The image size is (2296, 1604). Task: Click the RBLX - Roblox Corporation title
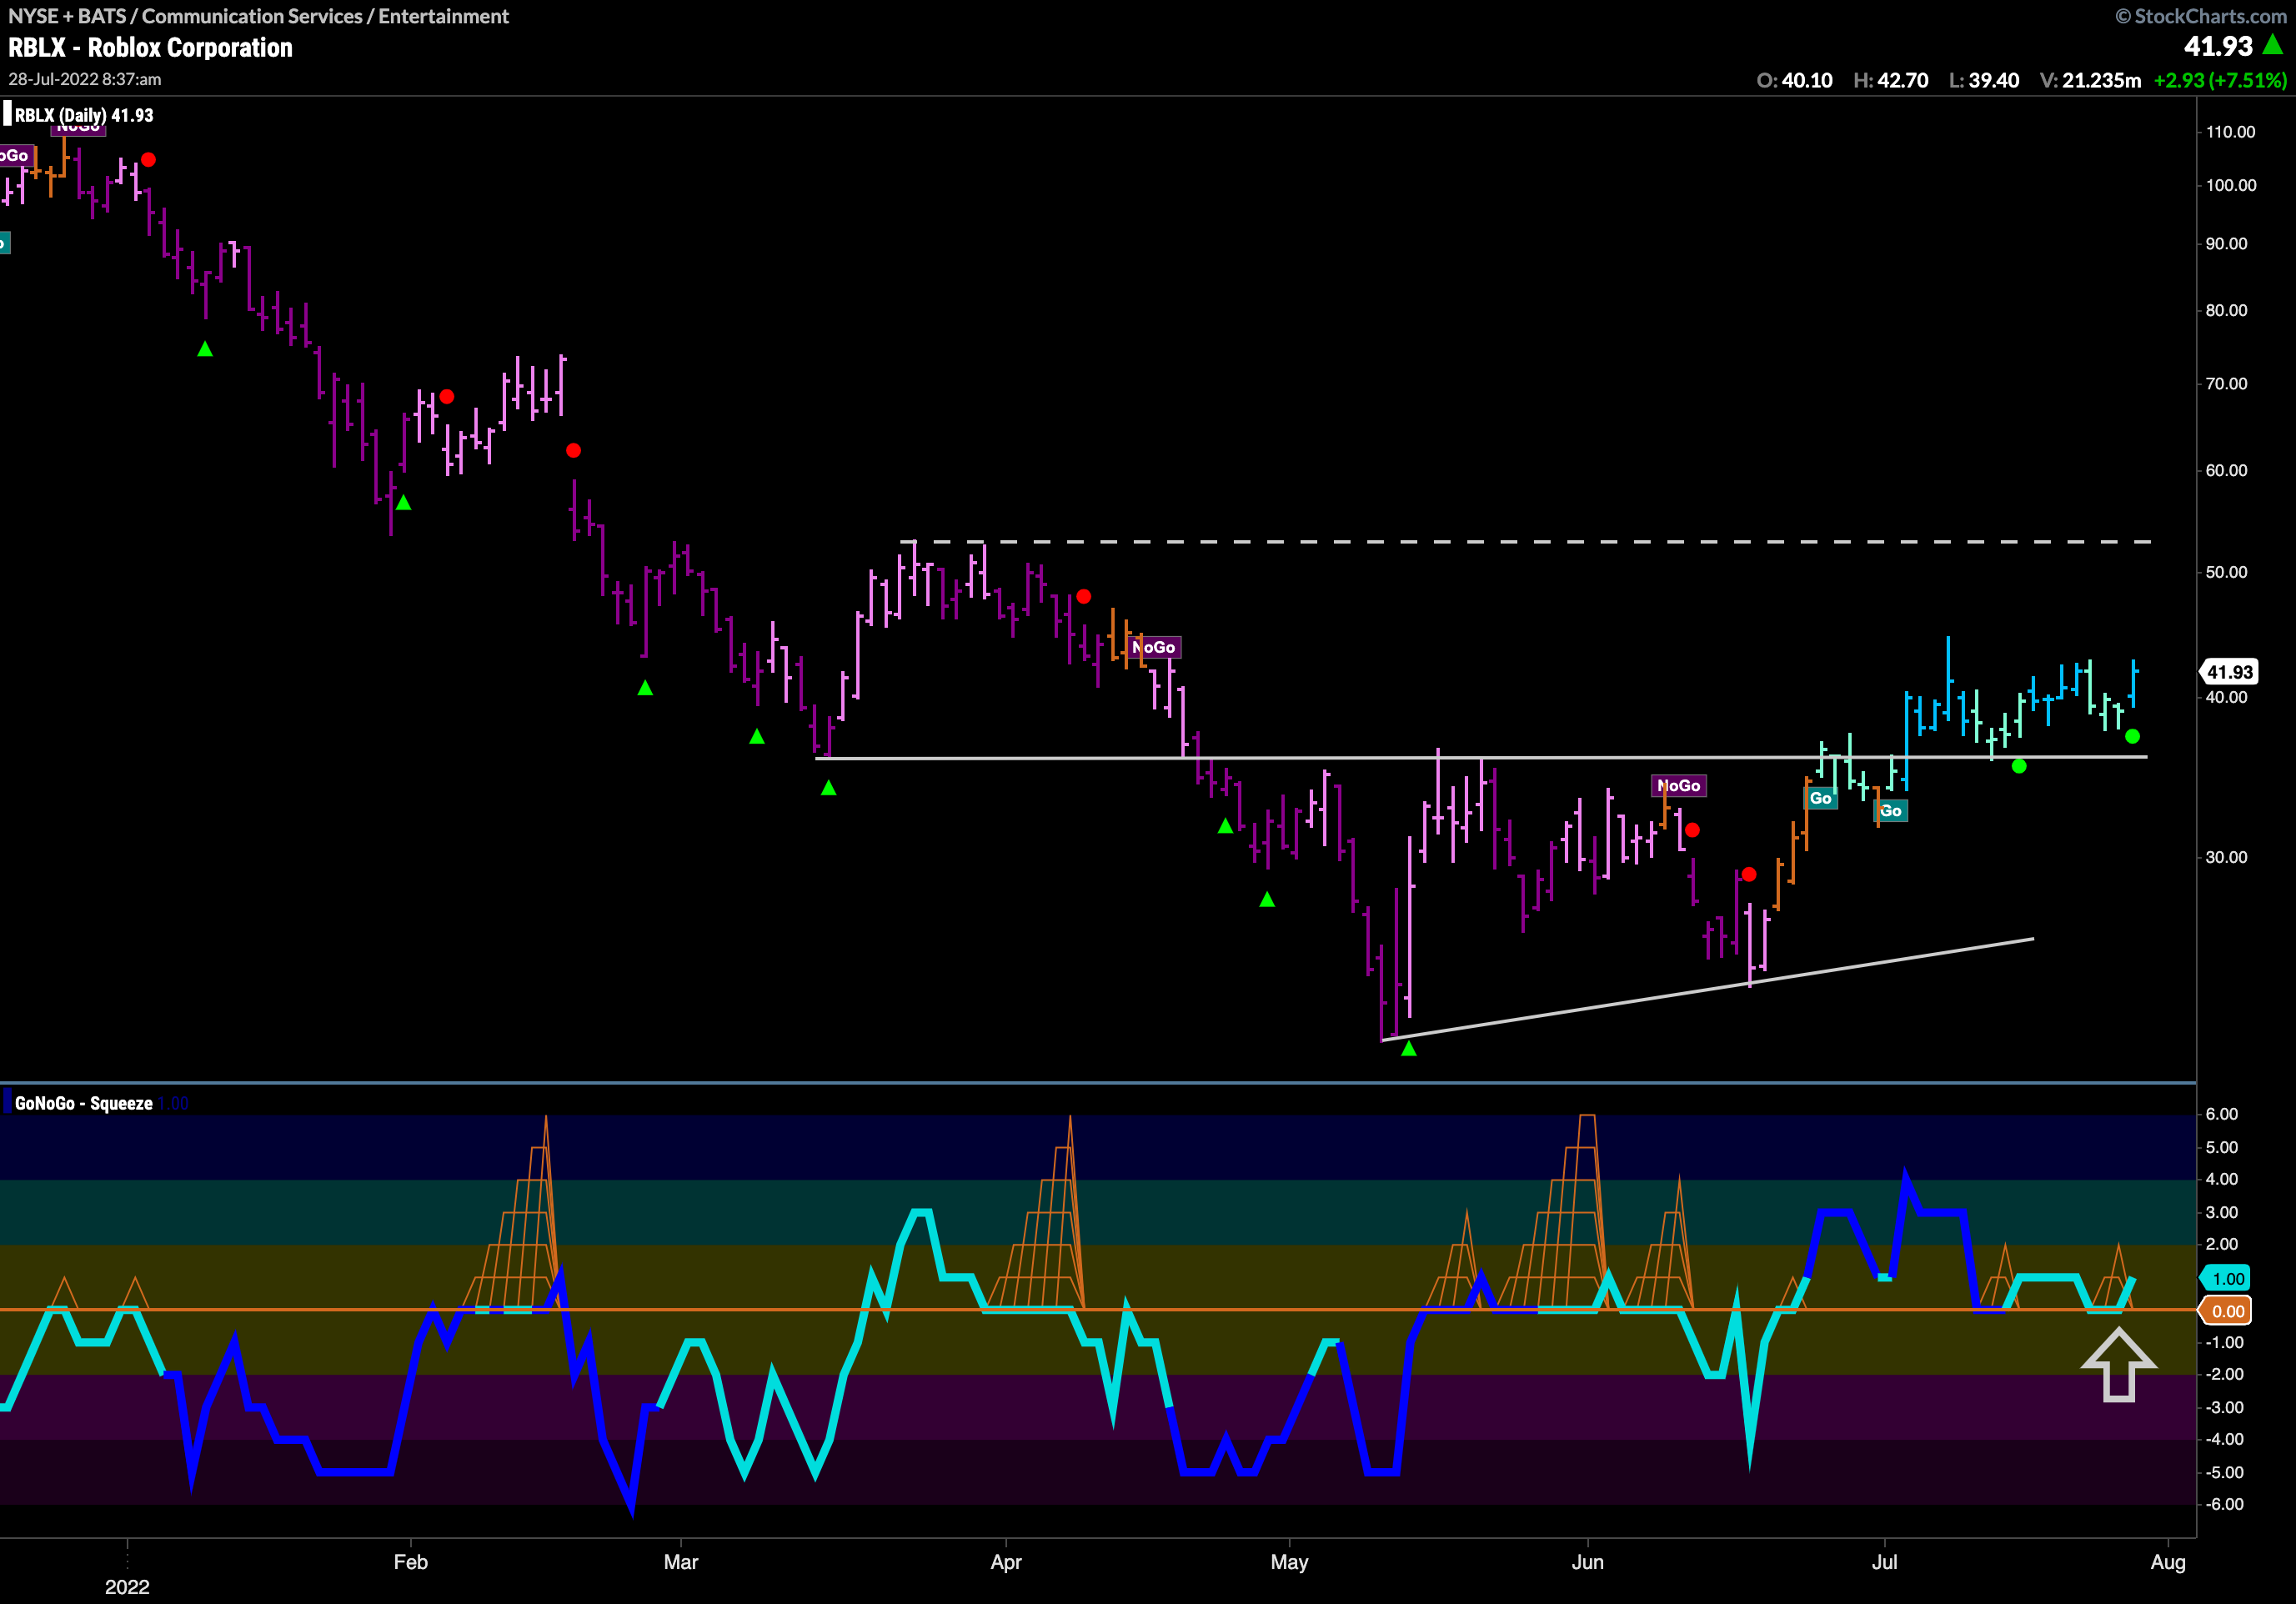point(150,48)
